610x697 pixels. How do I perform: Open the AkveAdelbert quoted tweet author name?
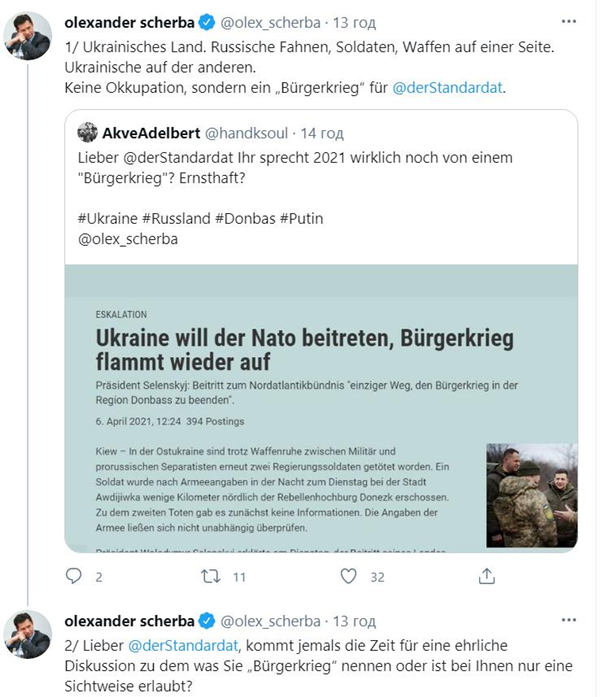[x=150, y=133]
